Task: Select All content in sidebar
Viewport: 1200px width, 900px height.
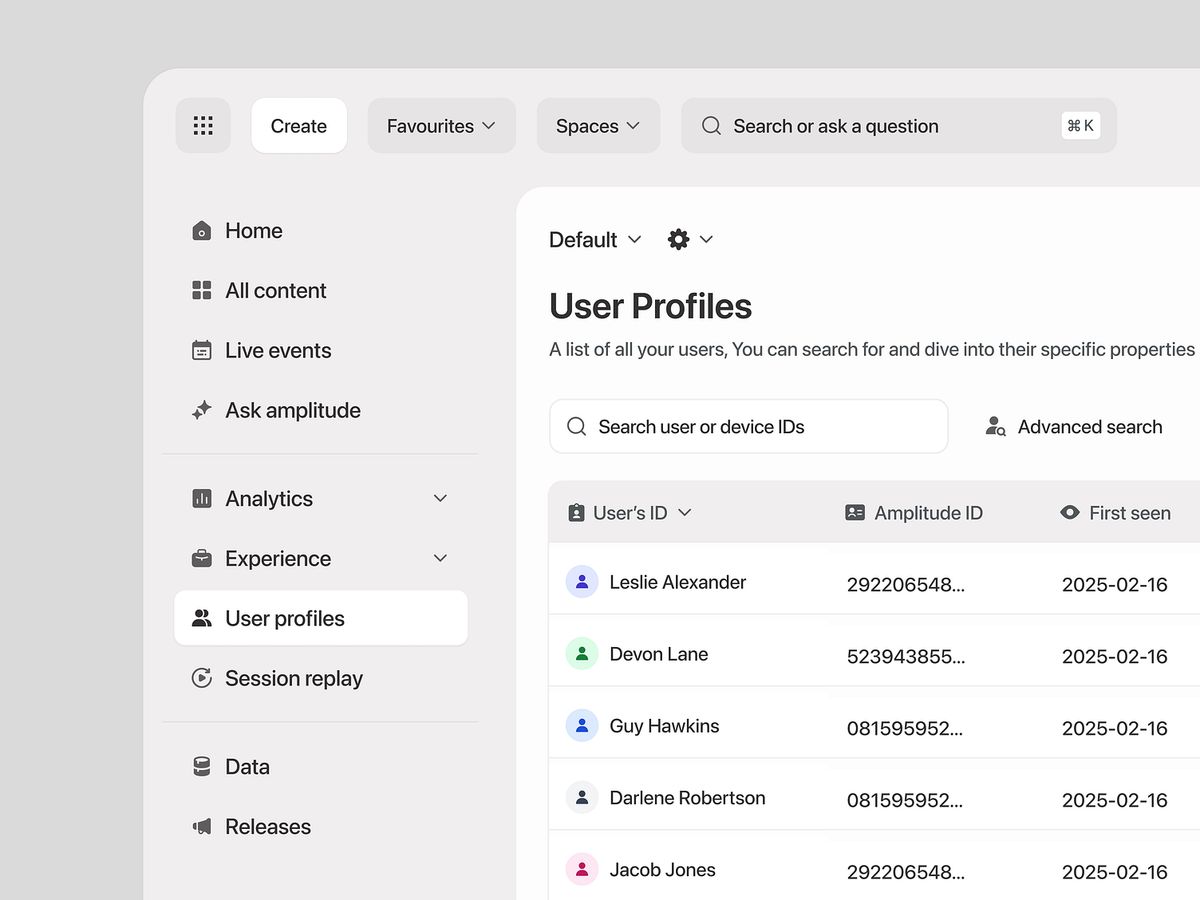Action: [x=275, y=291]
